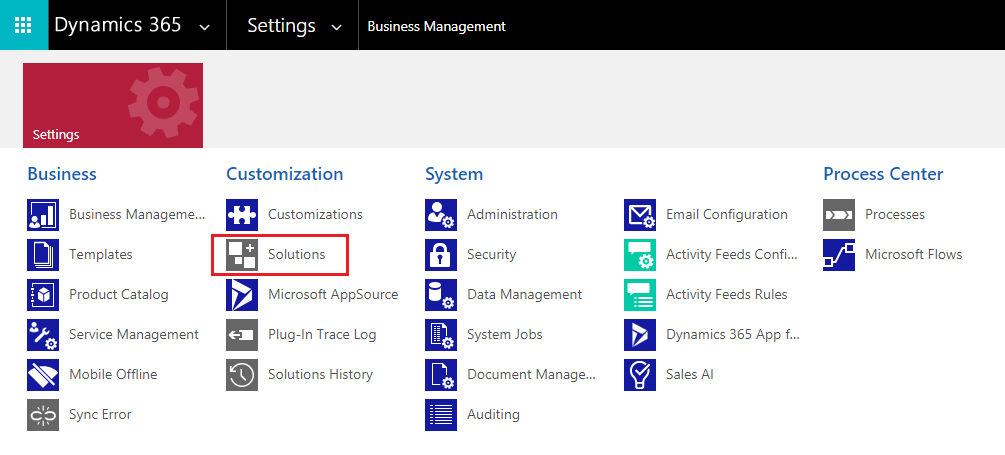
Task: Select the Security padlock icon
Action: [441, 254]
